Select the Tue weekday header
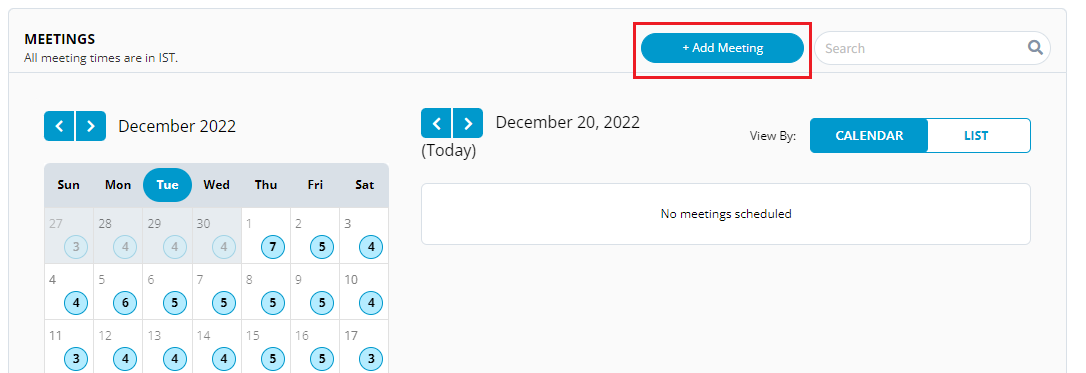 [168, 185]
